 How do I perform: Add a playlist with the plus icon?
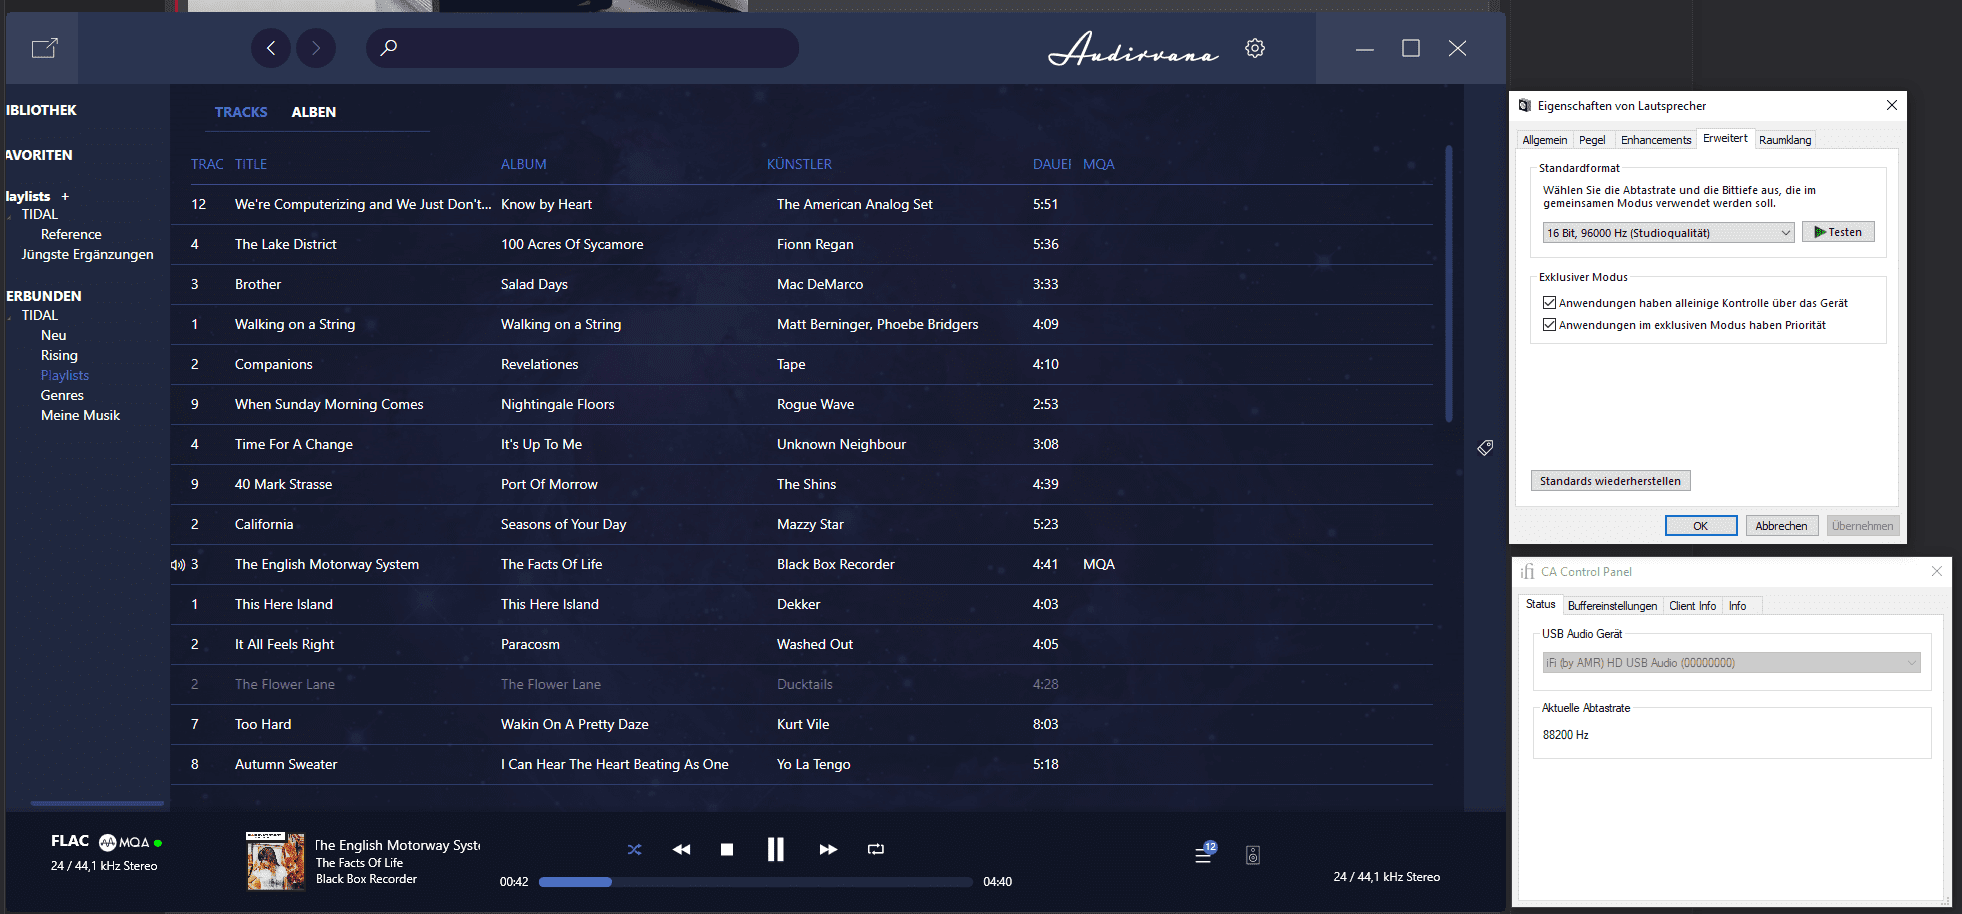coord(65,196)
